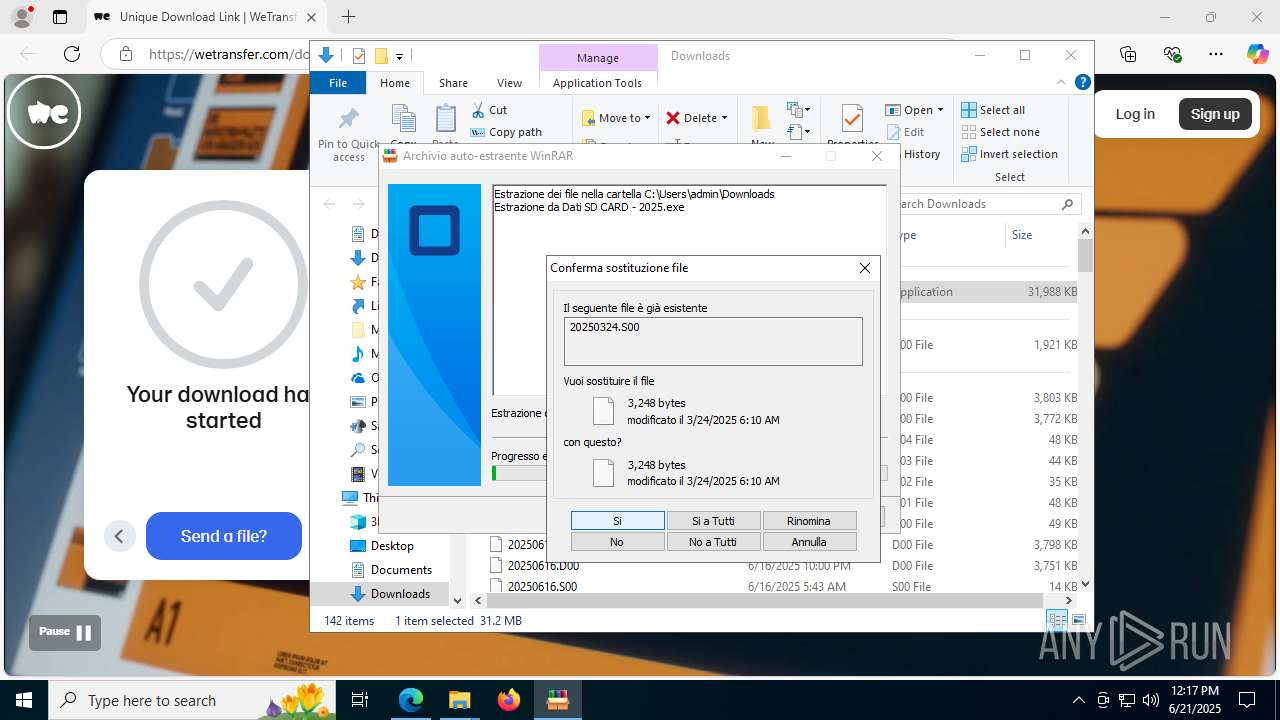This screenshot has height=720, width=1280.
Task: Click Annulla to cancel extraction
Action: pyautogui.click(x=809, y=542)
